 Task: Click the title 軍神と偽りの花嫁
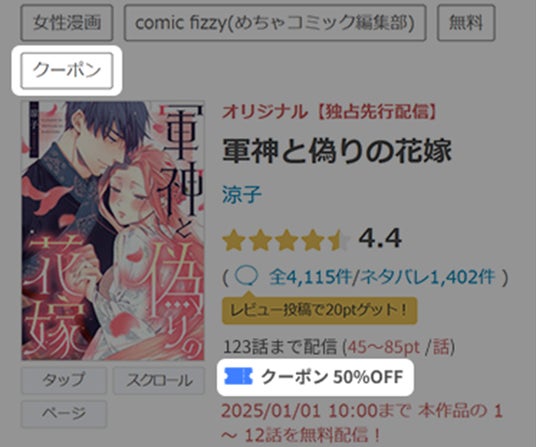pyautogui.click(x=337, y=151)
